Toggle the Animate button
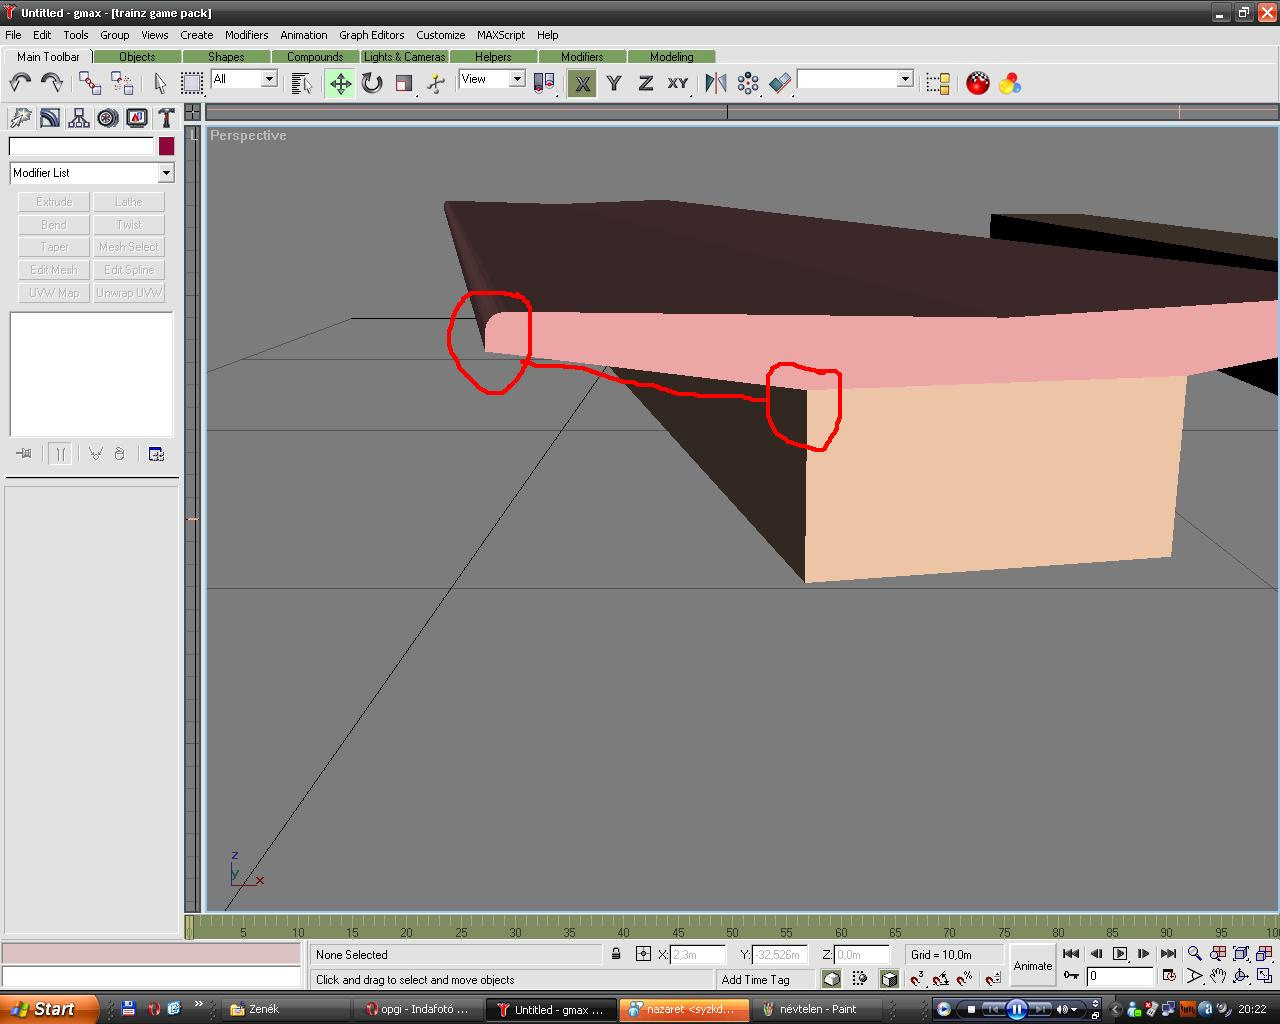The height and width of the screenshot is (1024, 1280). 1033,966
